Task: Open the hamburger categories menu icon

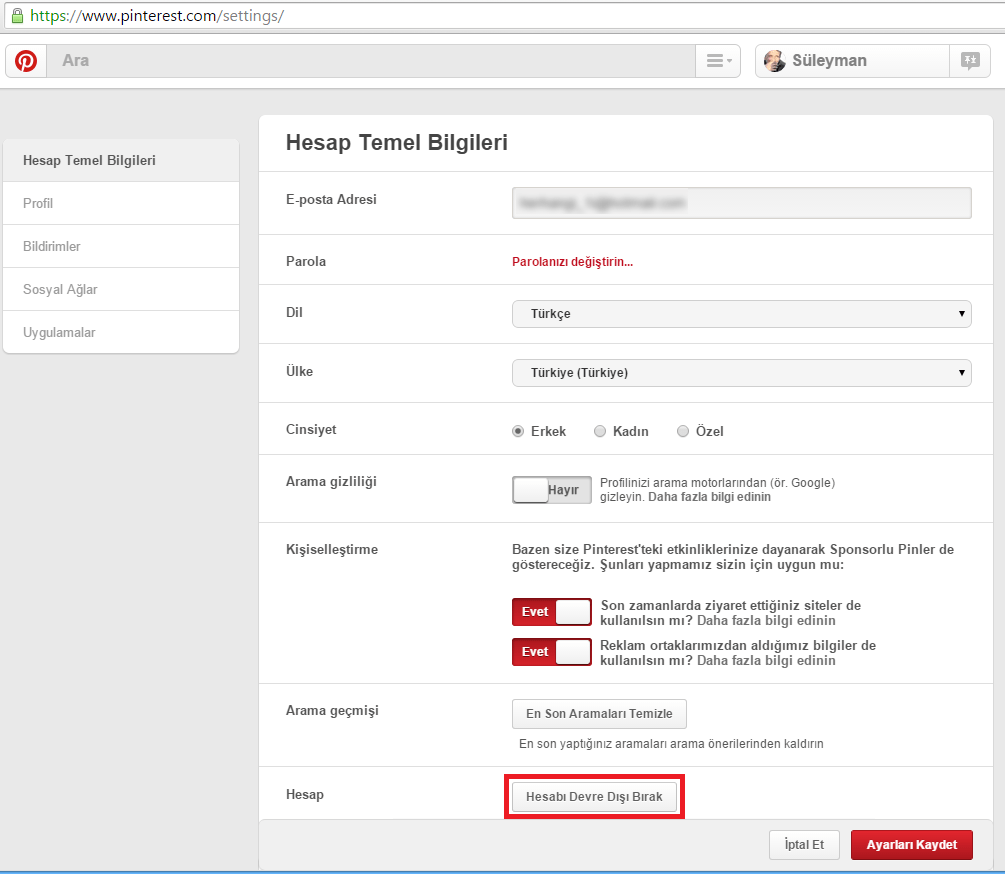Action: [718, 61]
